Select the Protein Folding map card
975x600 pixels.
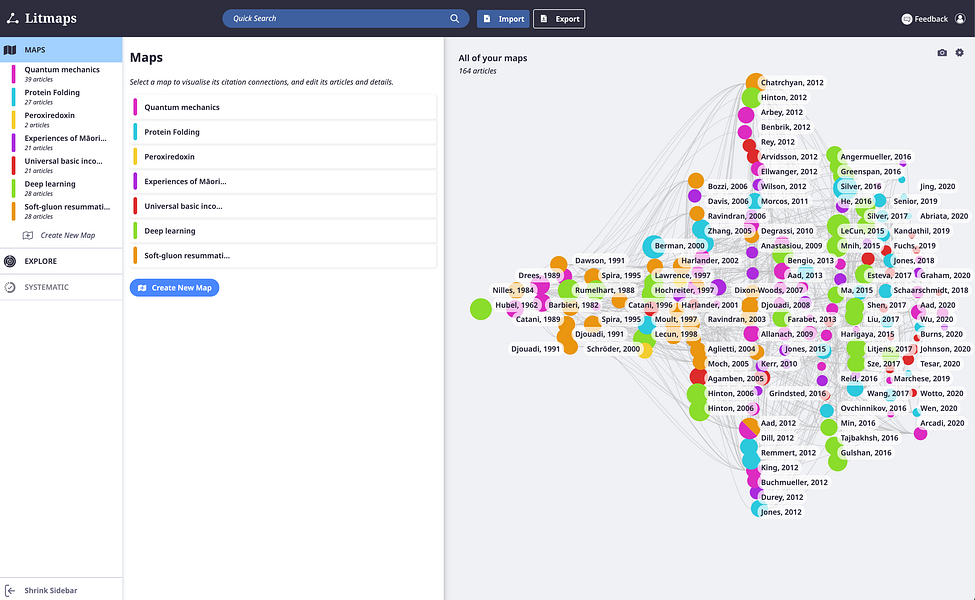coord(283,131)
